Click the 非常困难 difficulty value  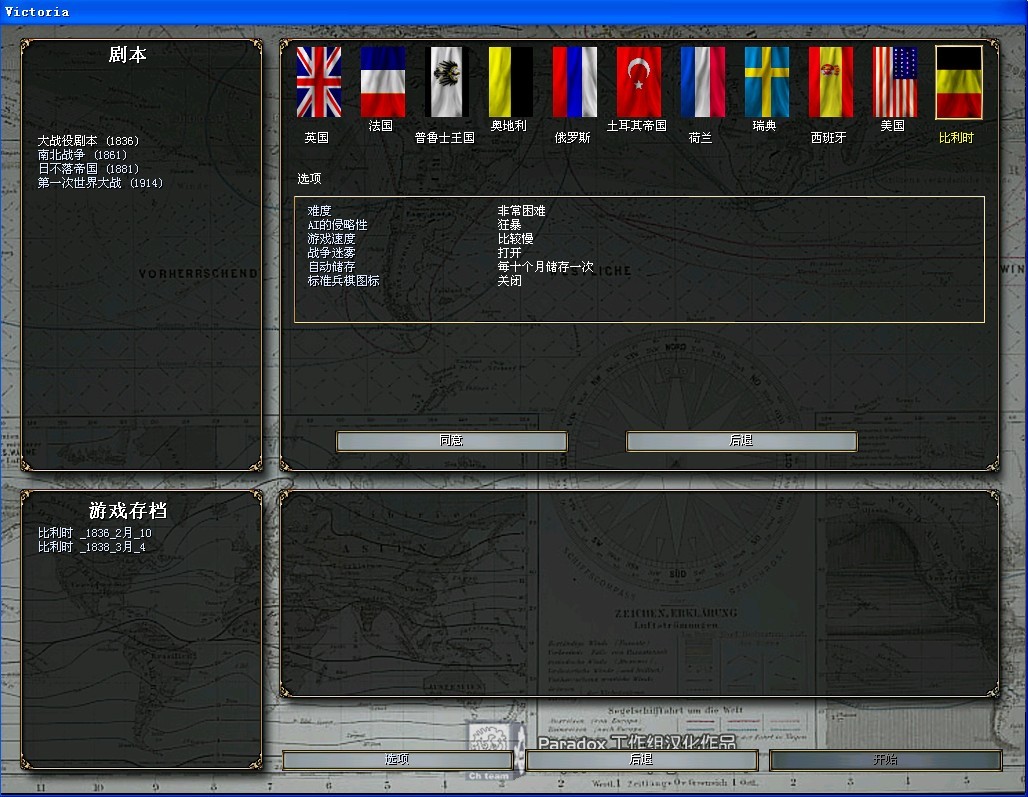(521, 210)
